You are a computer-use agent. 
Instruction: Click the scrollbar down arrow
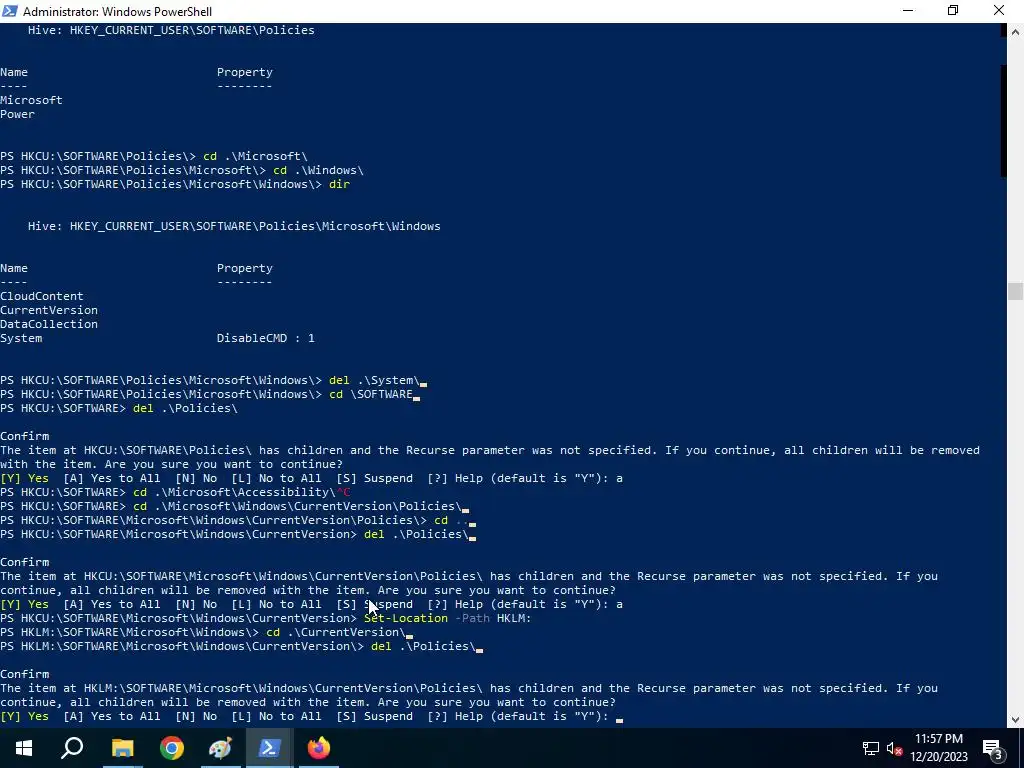click(1015, 720)
